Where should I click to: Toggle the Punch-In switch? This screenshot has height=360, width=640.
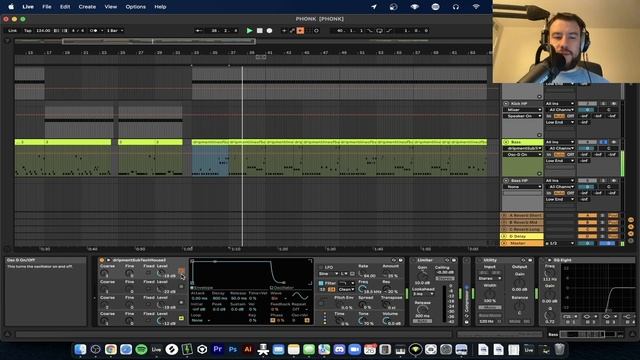point(370,31)
